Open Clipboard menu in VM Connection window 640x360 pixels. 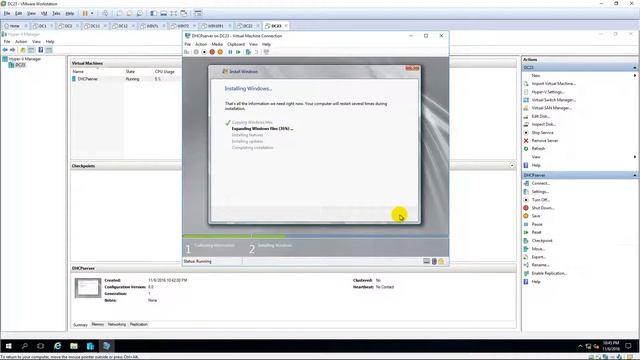pos(236,44)
